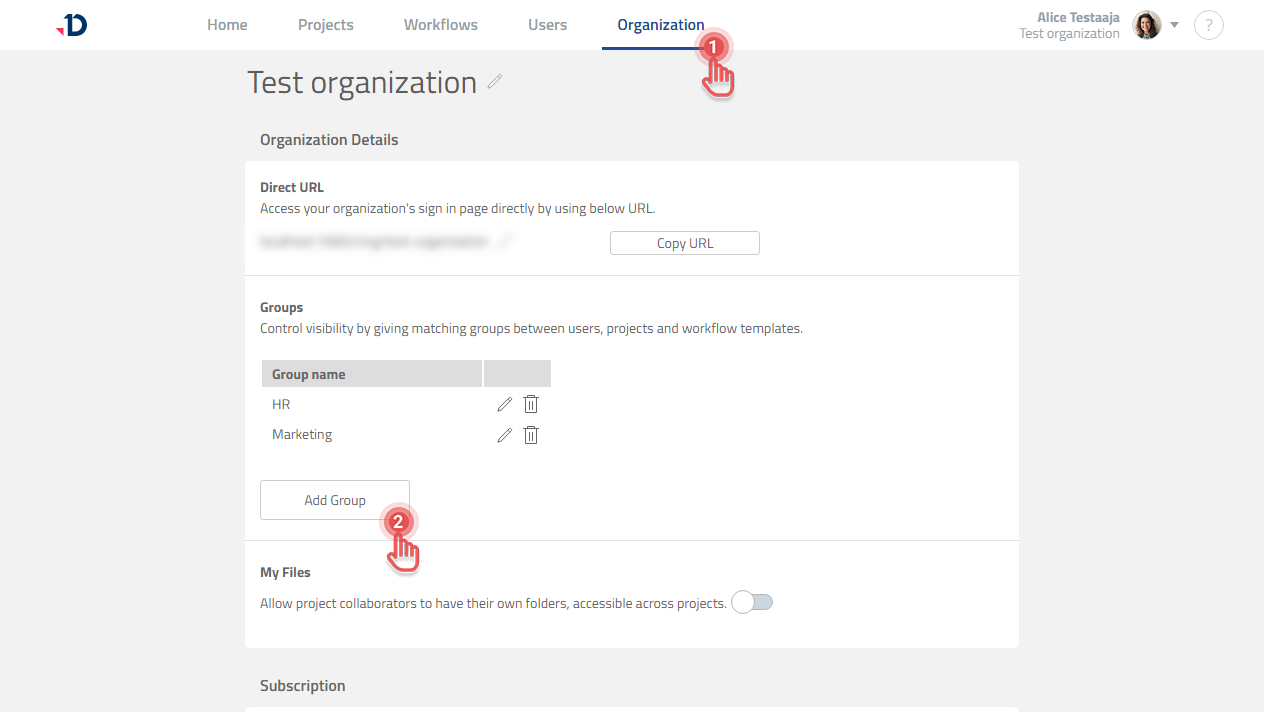
Task: Enable the My Files toggle switch
Action: click(x=752, y=603)
